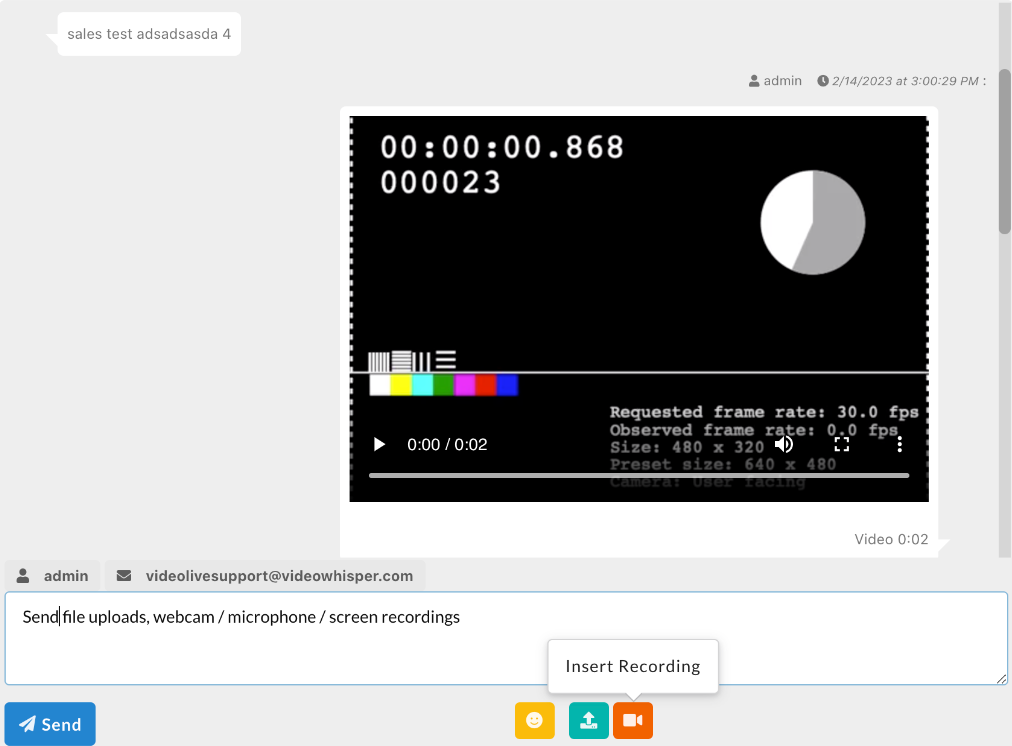Screen dimensions: 1012x746
Task: Focus the message text area
Action: click(x=506, y=638)
